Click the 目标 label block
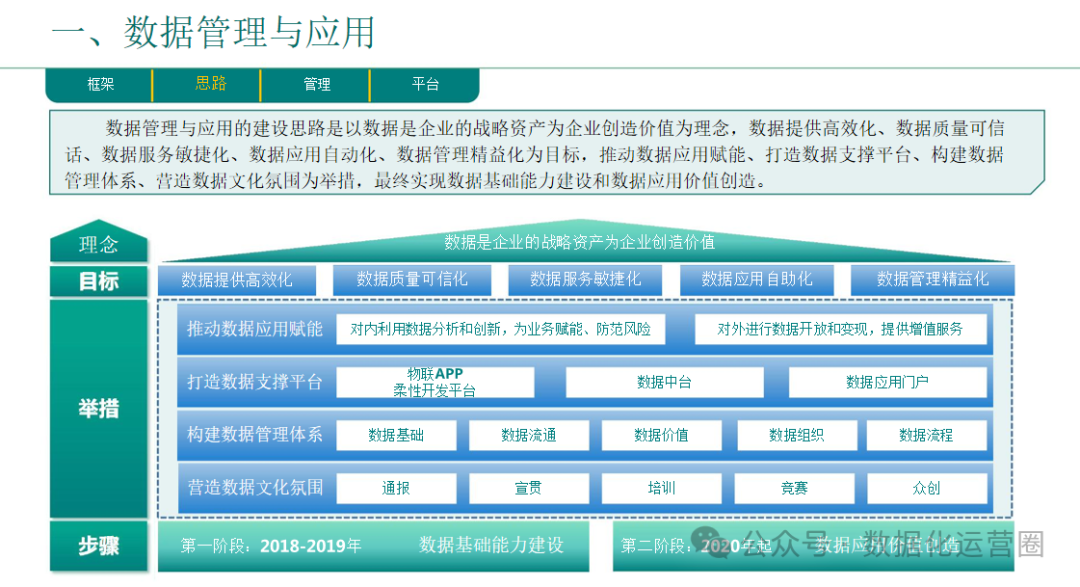Screen dimensions: 1080x587 click(x=99, y=281)
